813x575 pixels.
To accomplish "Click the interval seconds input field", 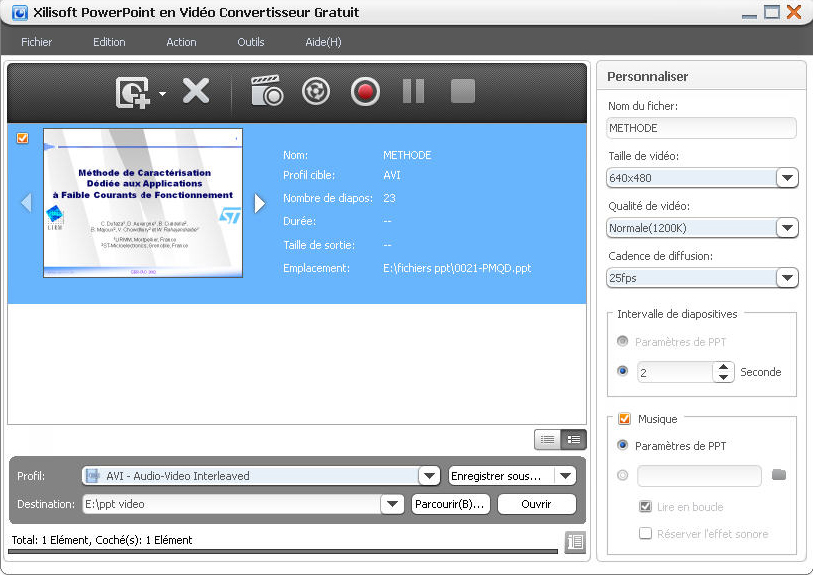I will [x=675, y=372].
